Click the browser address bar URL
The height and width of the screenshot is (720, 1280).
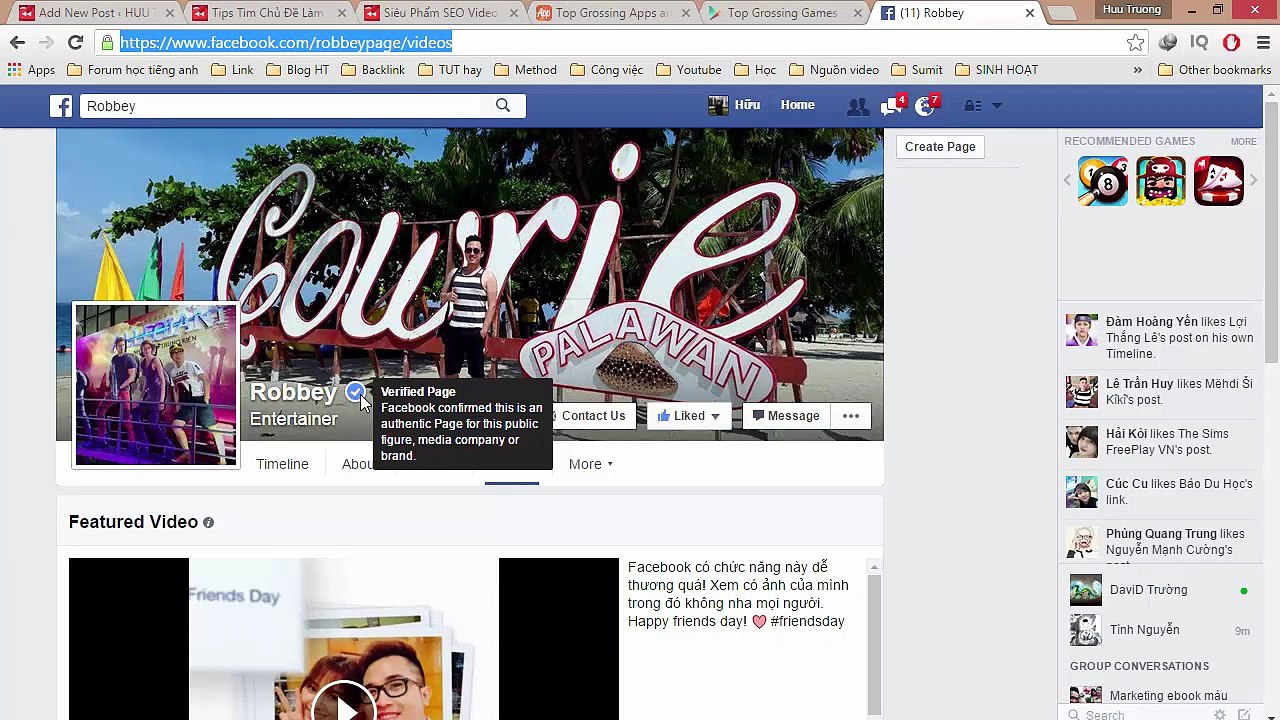coord(286,42)
